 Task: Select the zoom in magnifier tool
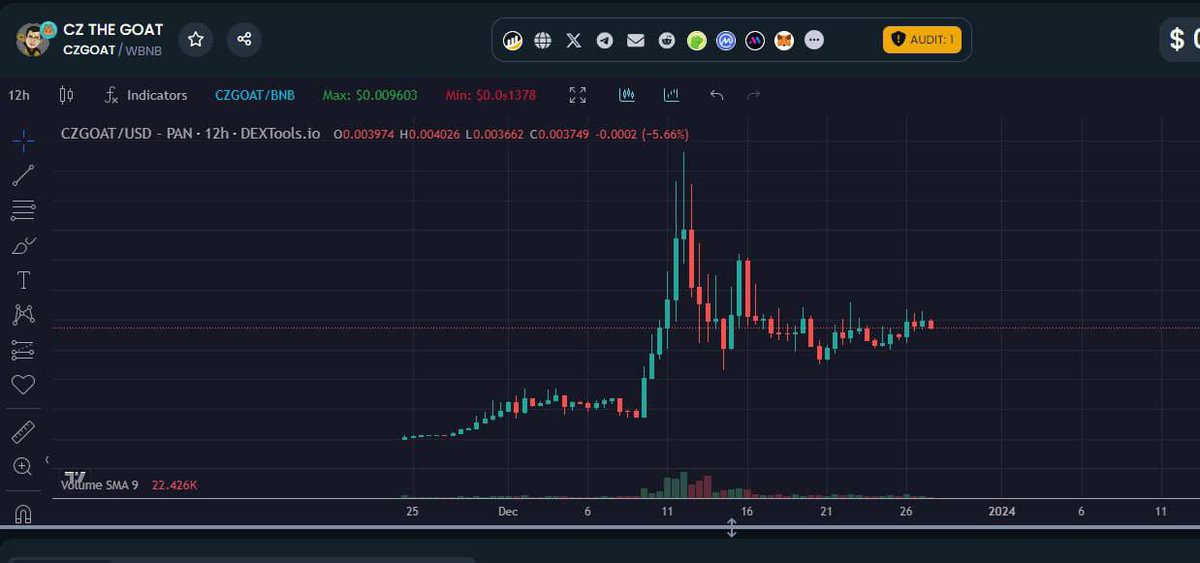23,466
